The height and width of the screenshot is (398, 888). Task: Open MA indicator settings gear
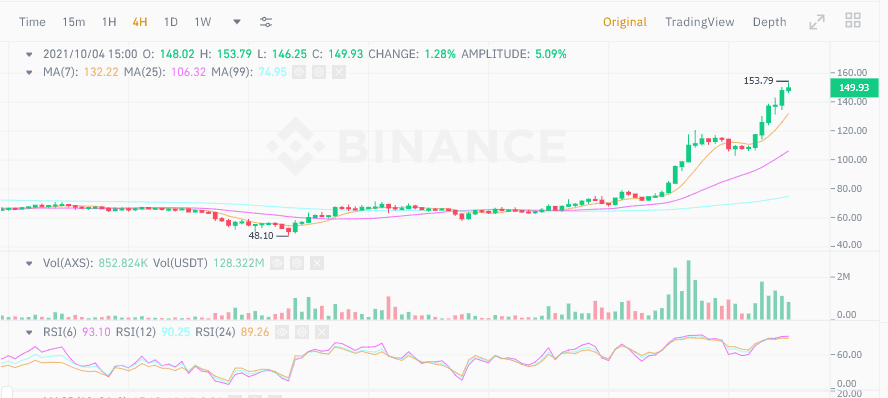[x=319, y=72]
